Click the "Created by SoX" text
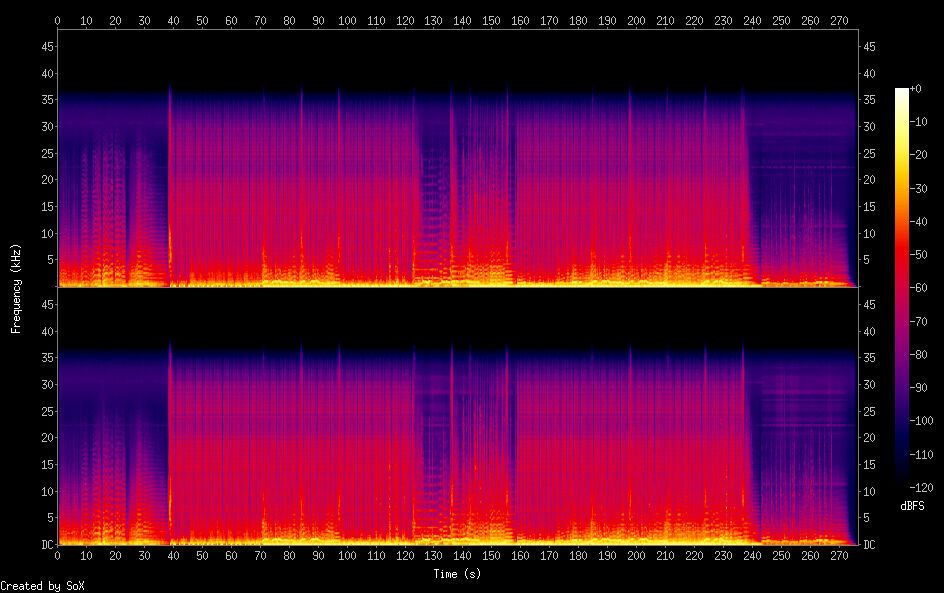This screenshot has height=593, width=944. [x=42, y=586]
